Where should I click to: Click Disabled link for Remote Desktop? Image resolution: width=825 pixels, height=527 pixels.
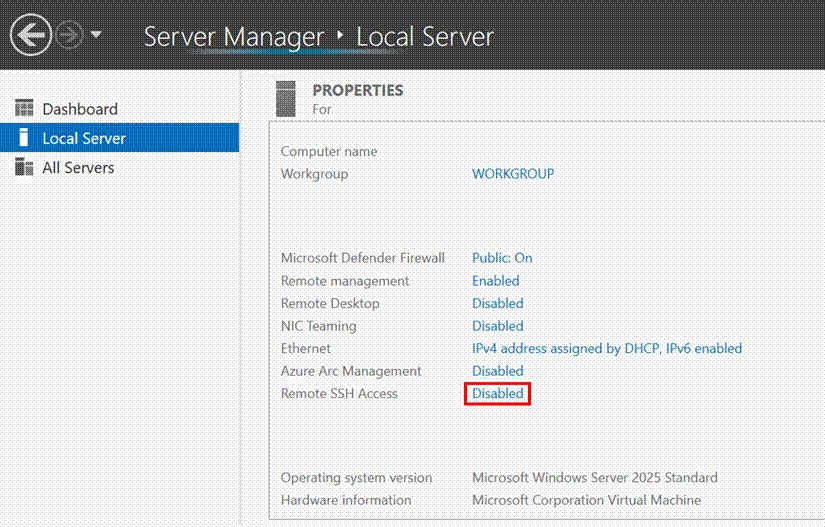(x=497, y=303)
